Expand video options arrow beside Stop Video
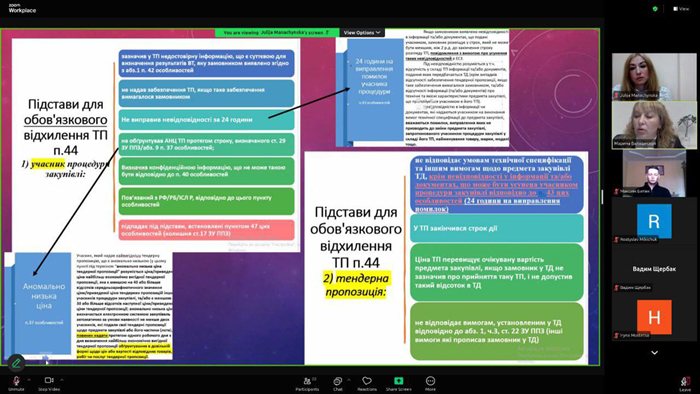The height and width of the screenshot is (394, 700). pos(62,380)
